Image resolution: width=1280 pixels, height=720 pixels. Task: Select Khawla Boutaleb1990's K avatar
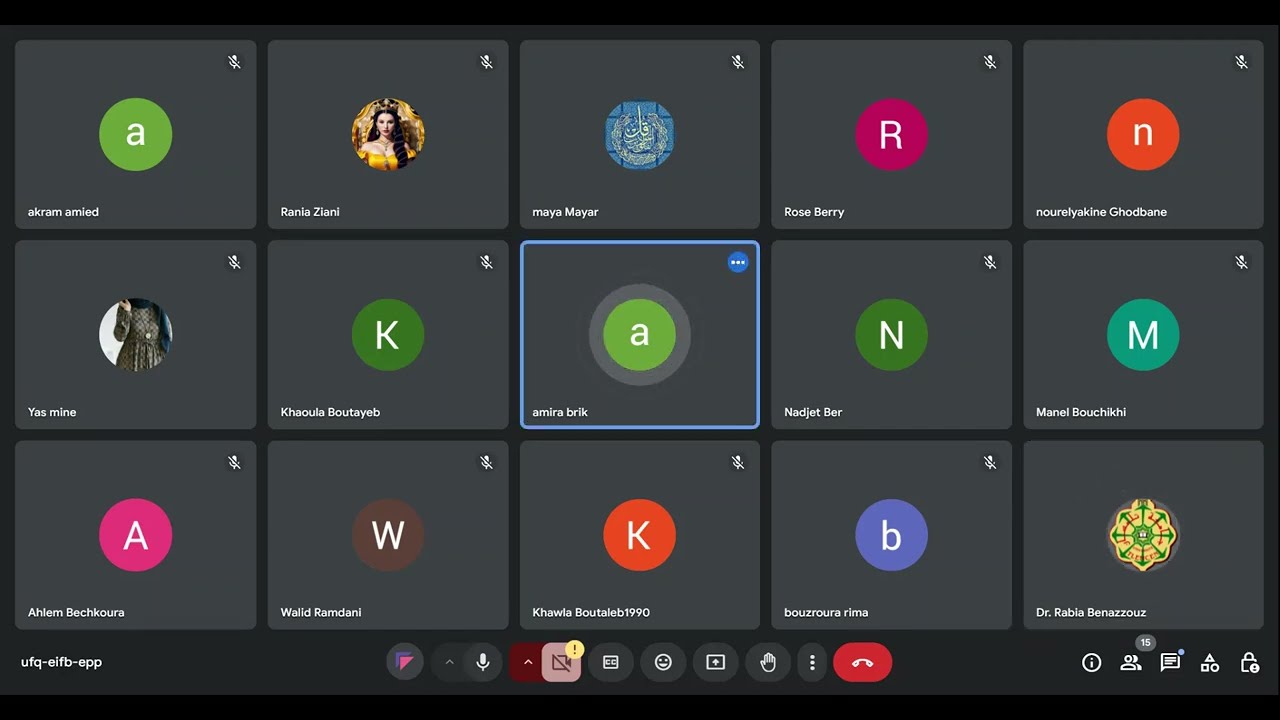click(640, 535)
